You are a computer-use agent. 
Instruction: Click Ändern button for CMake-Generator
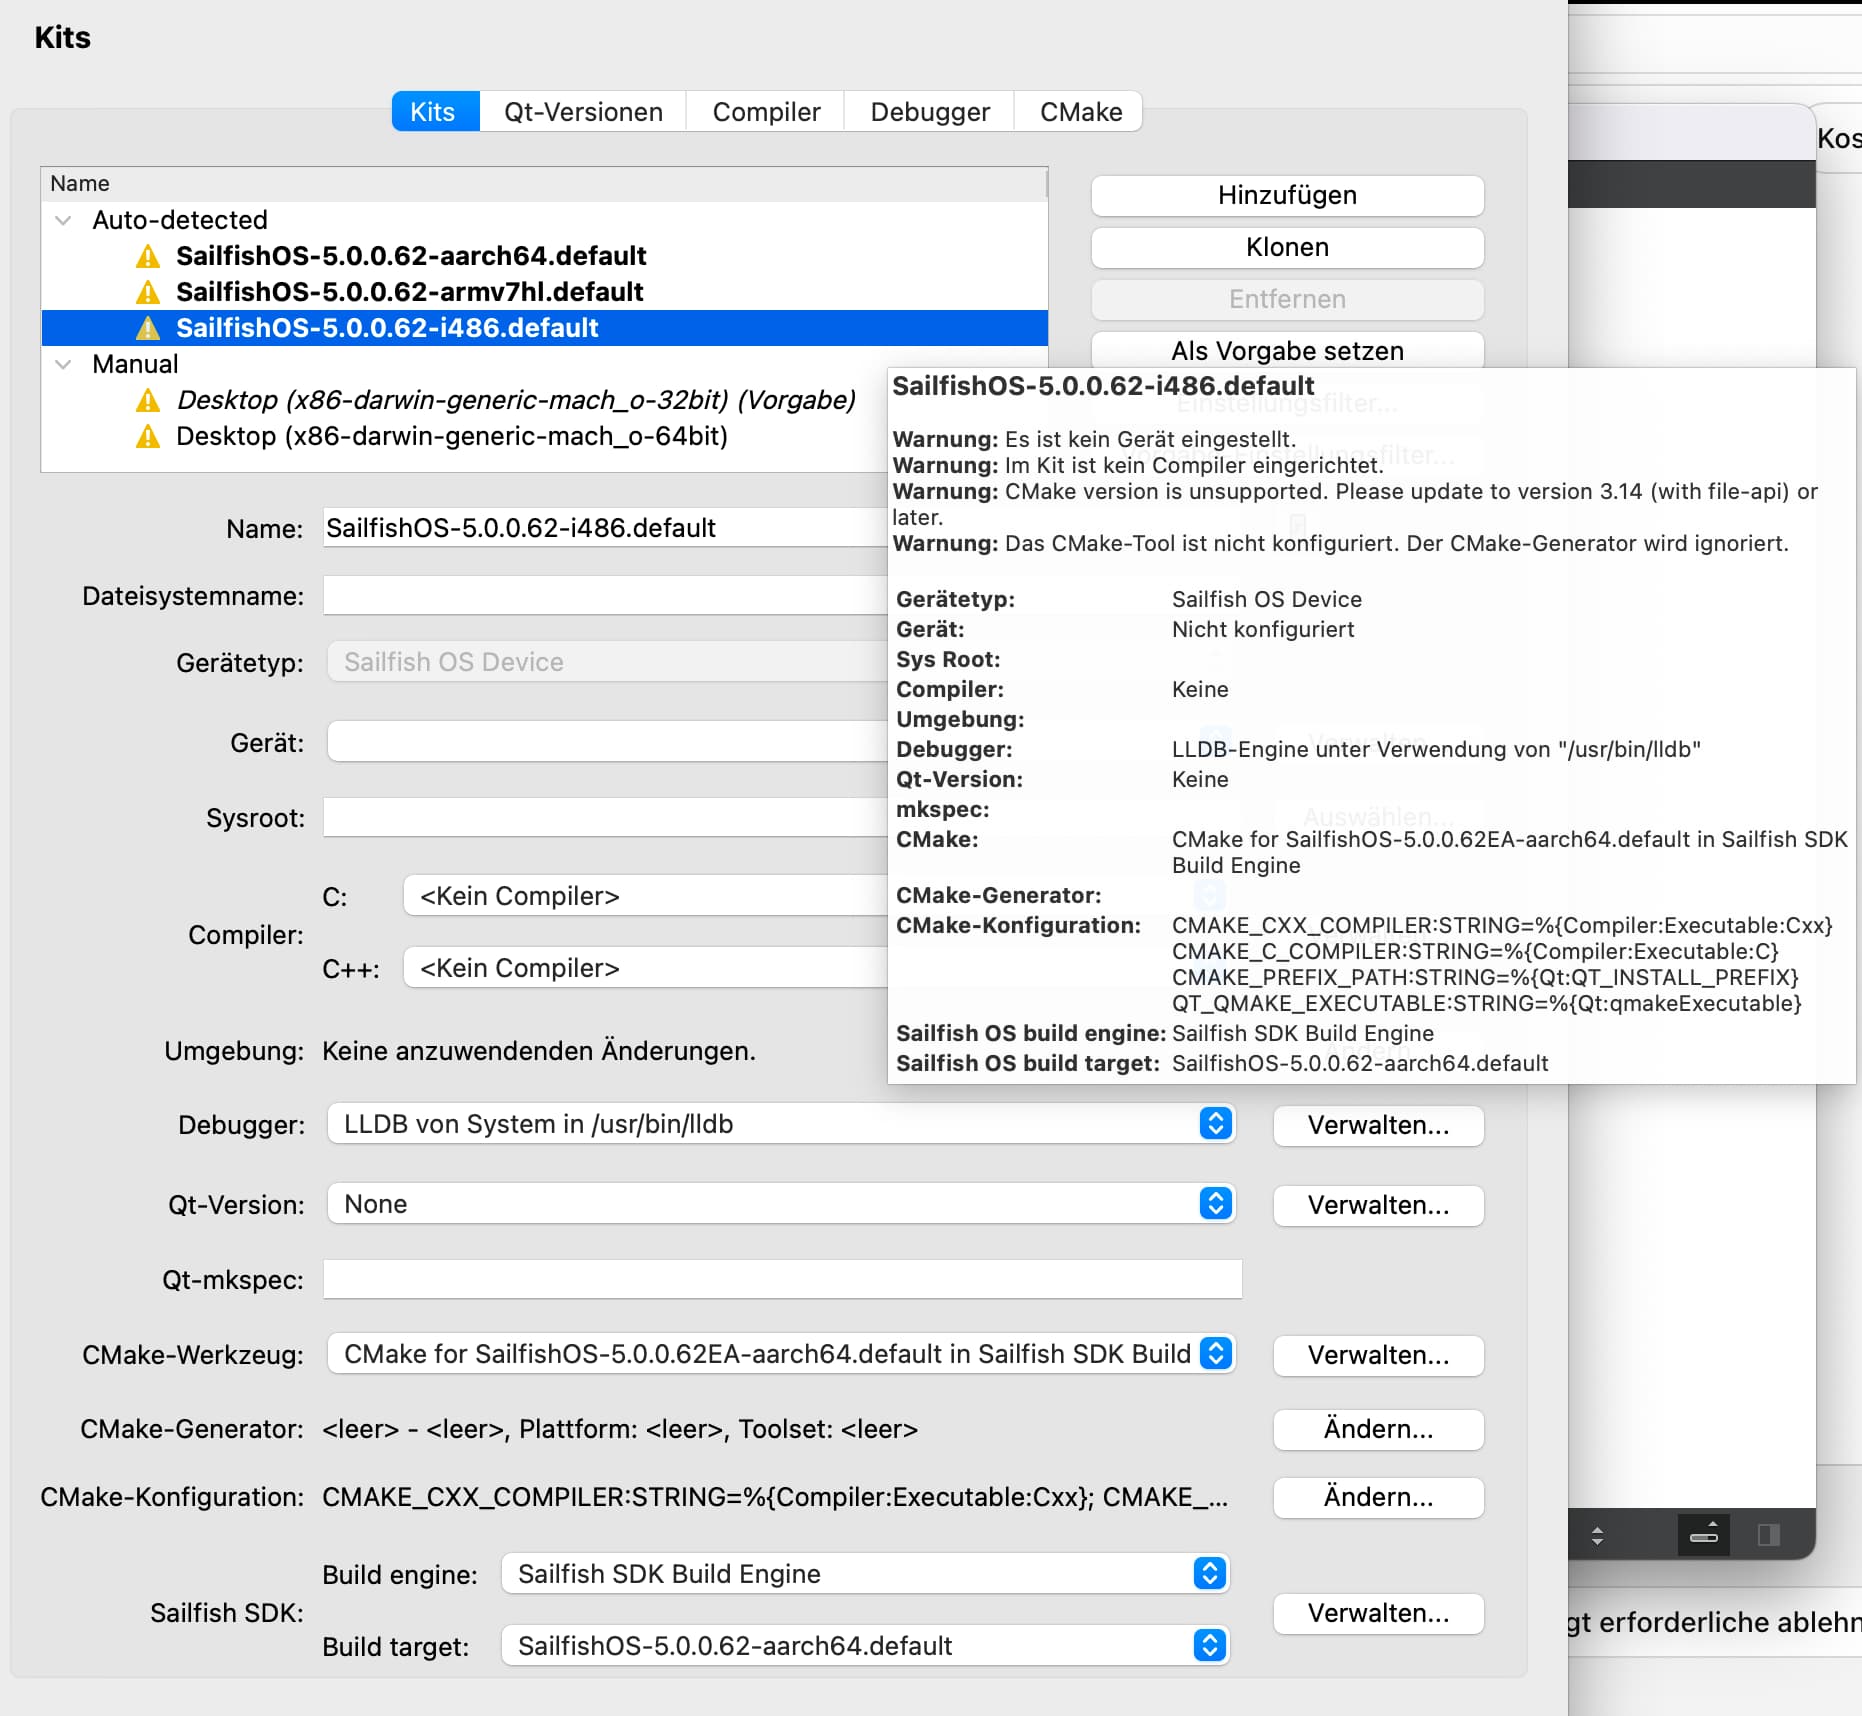coord(1377,1429)
